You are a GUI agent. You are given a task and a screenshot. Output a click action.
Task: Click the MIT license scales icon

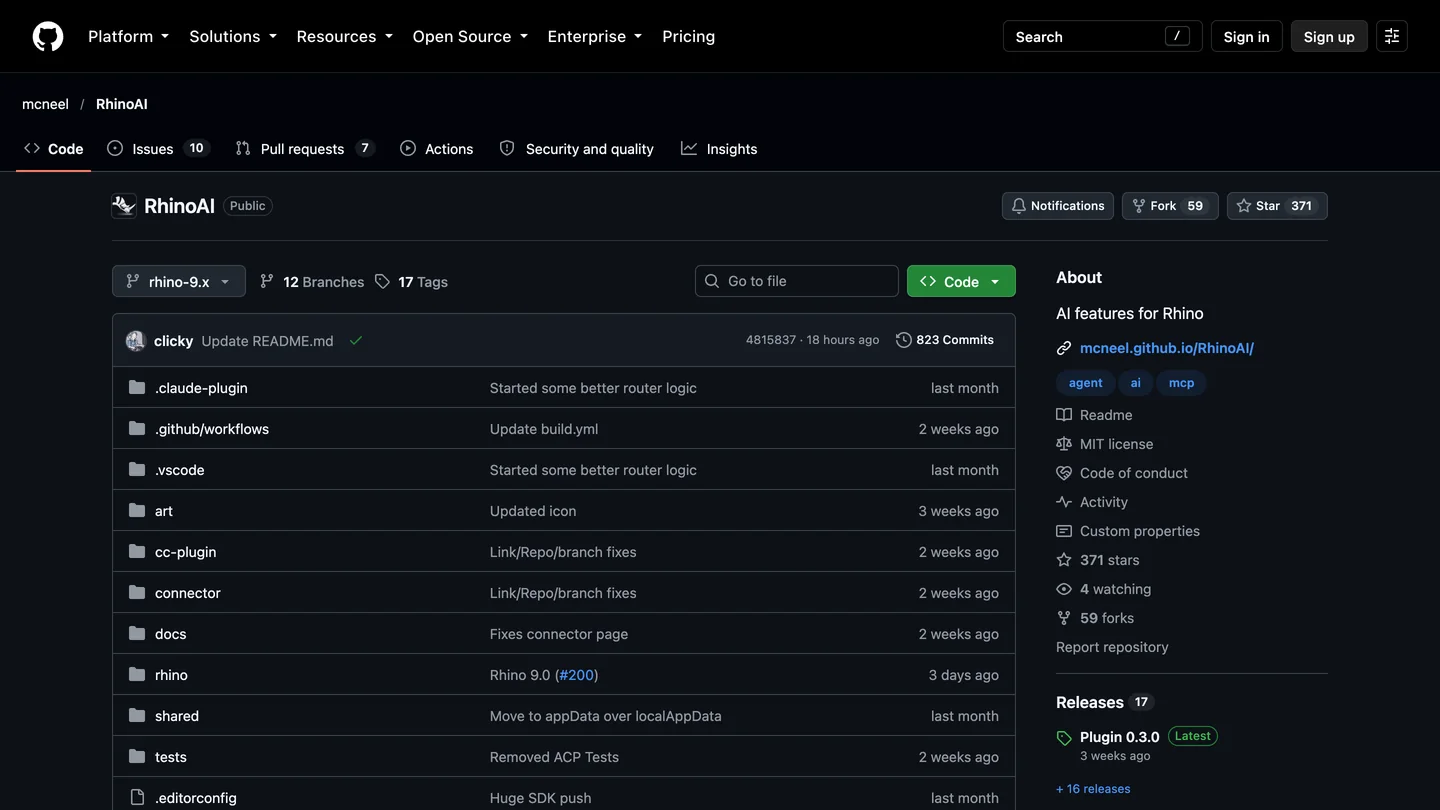coord(1064,444)
